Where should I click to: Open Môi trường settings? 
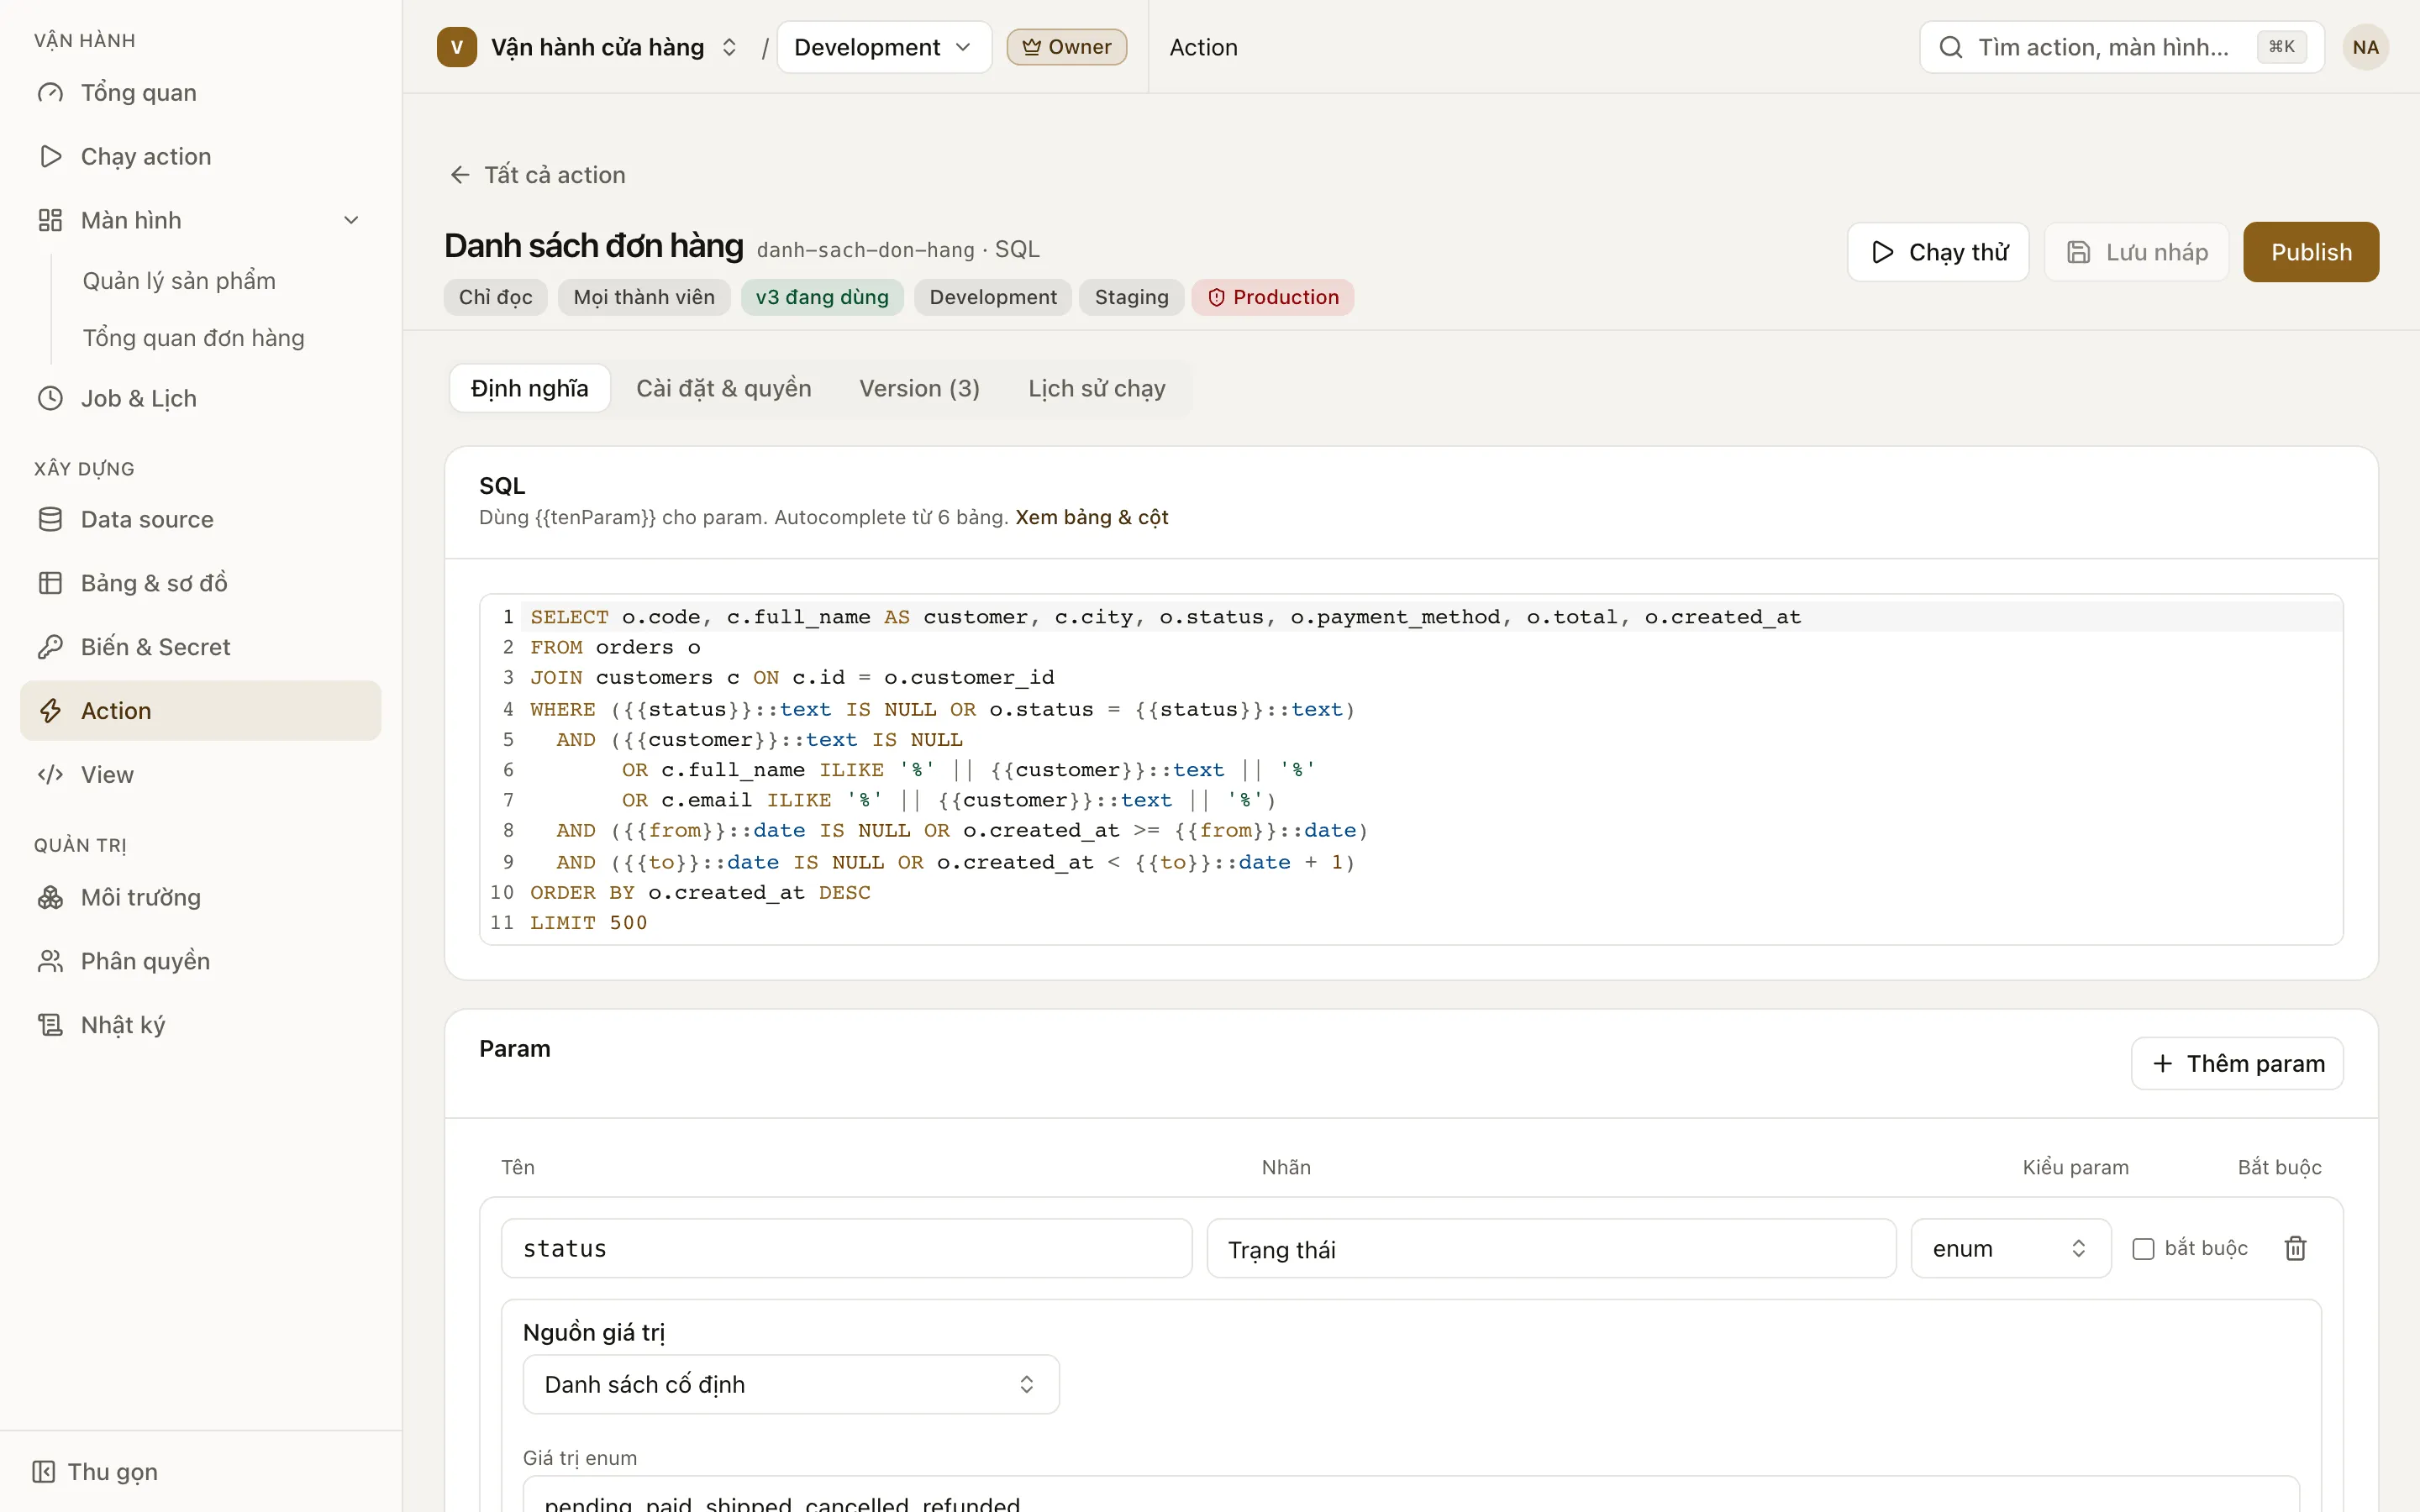pyautogui.click(x=200, y=897)
